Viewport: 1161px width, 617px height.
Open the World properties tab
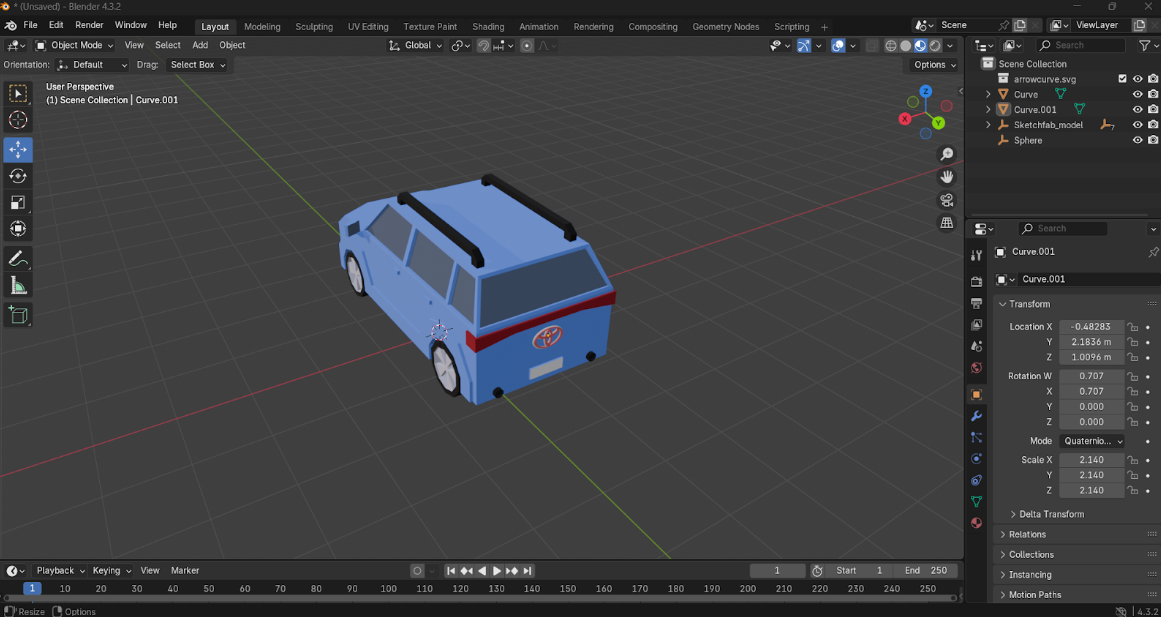click(x=977, y=367)
